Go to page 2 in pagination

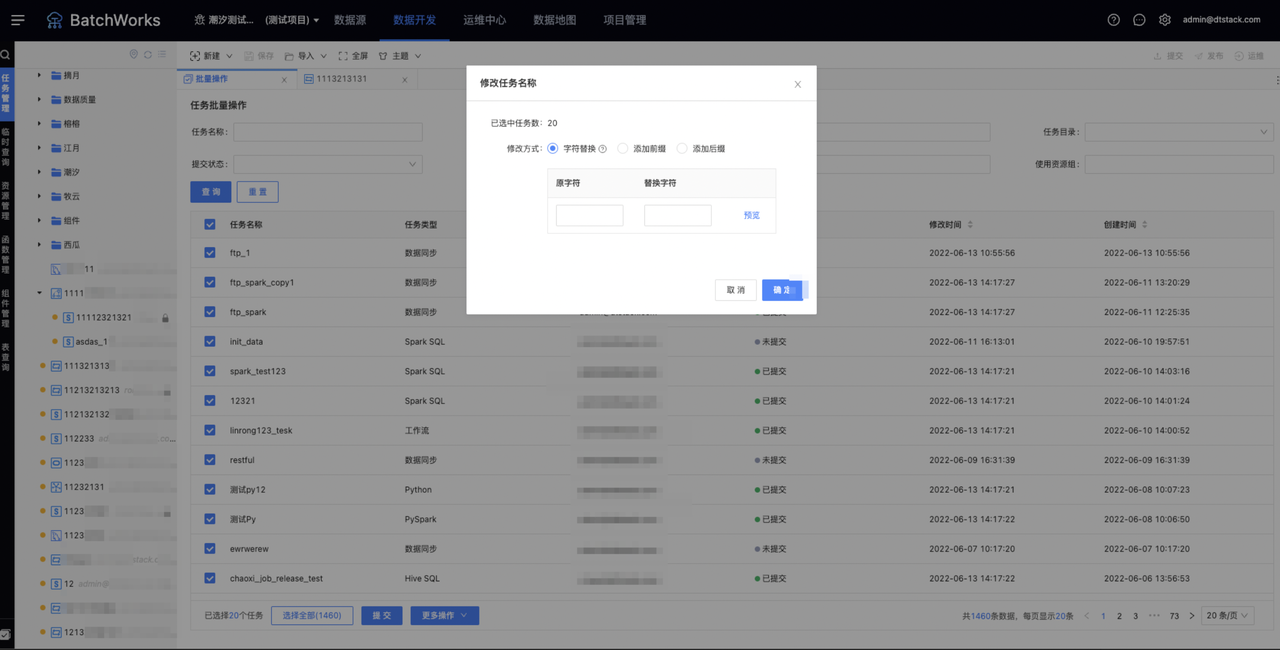[1119, 616]
